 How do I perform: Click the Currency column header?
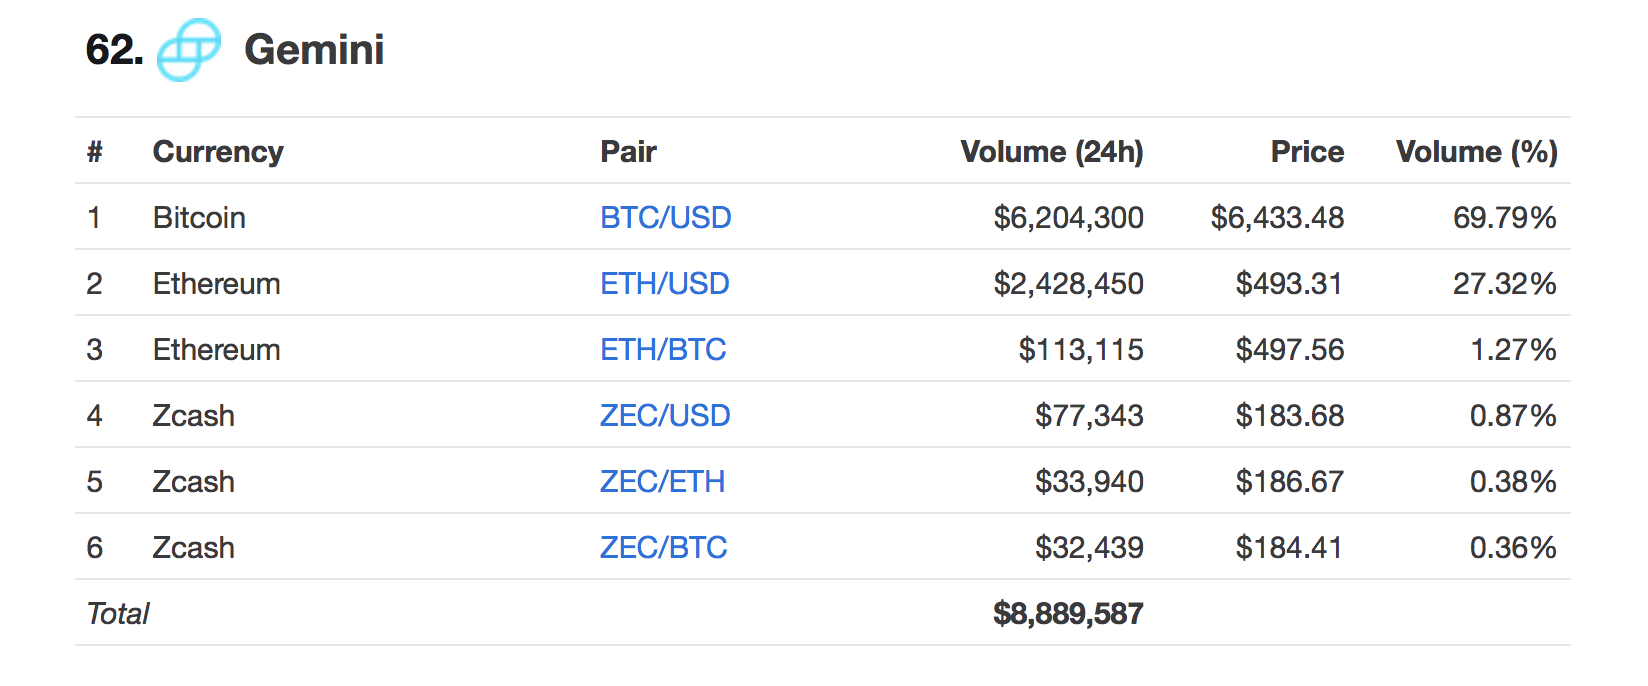click(218, 151)
